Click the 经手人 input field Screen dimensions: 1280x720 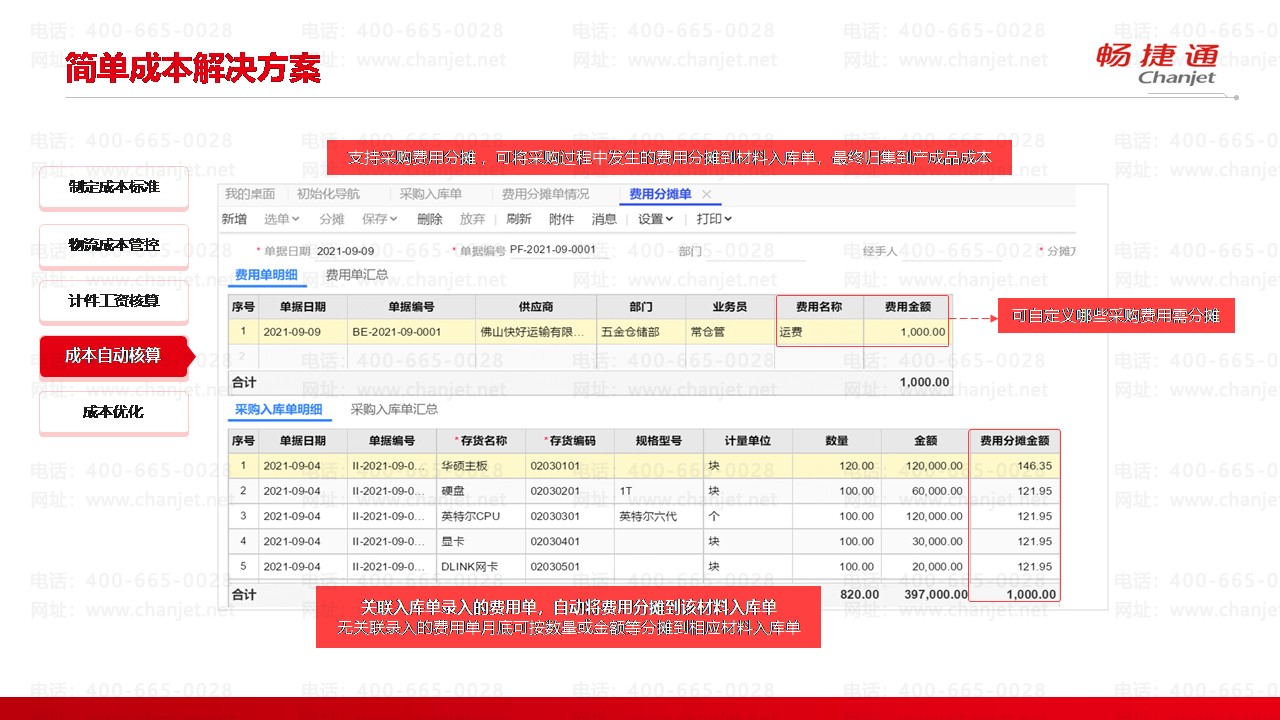coord(950,251)
